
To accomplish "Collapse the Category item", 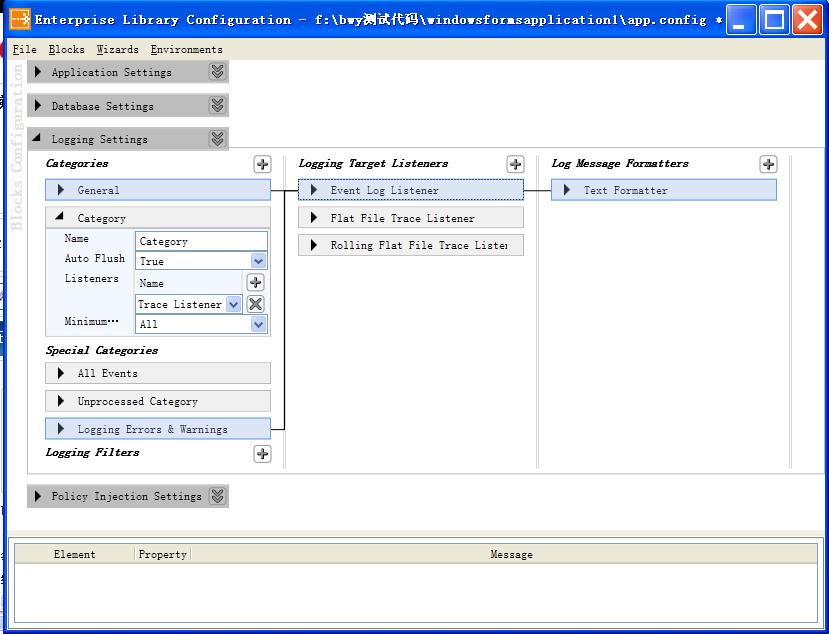I will click(60, 216).
